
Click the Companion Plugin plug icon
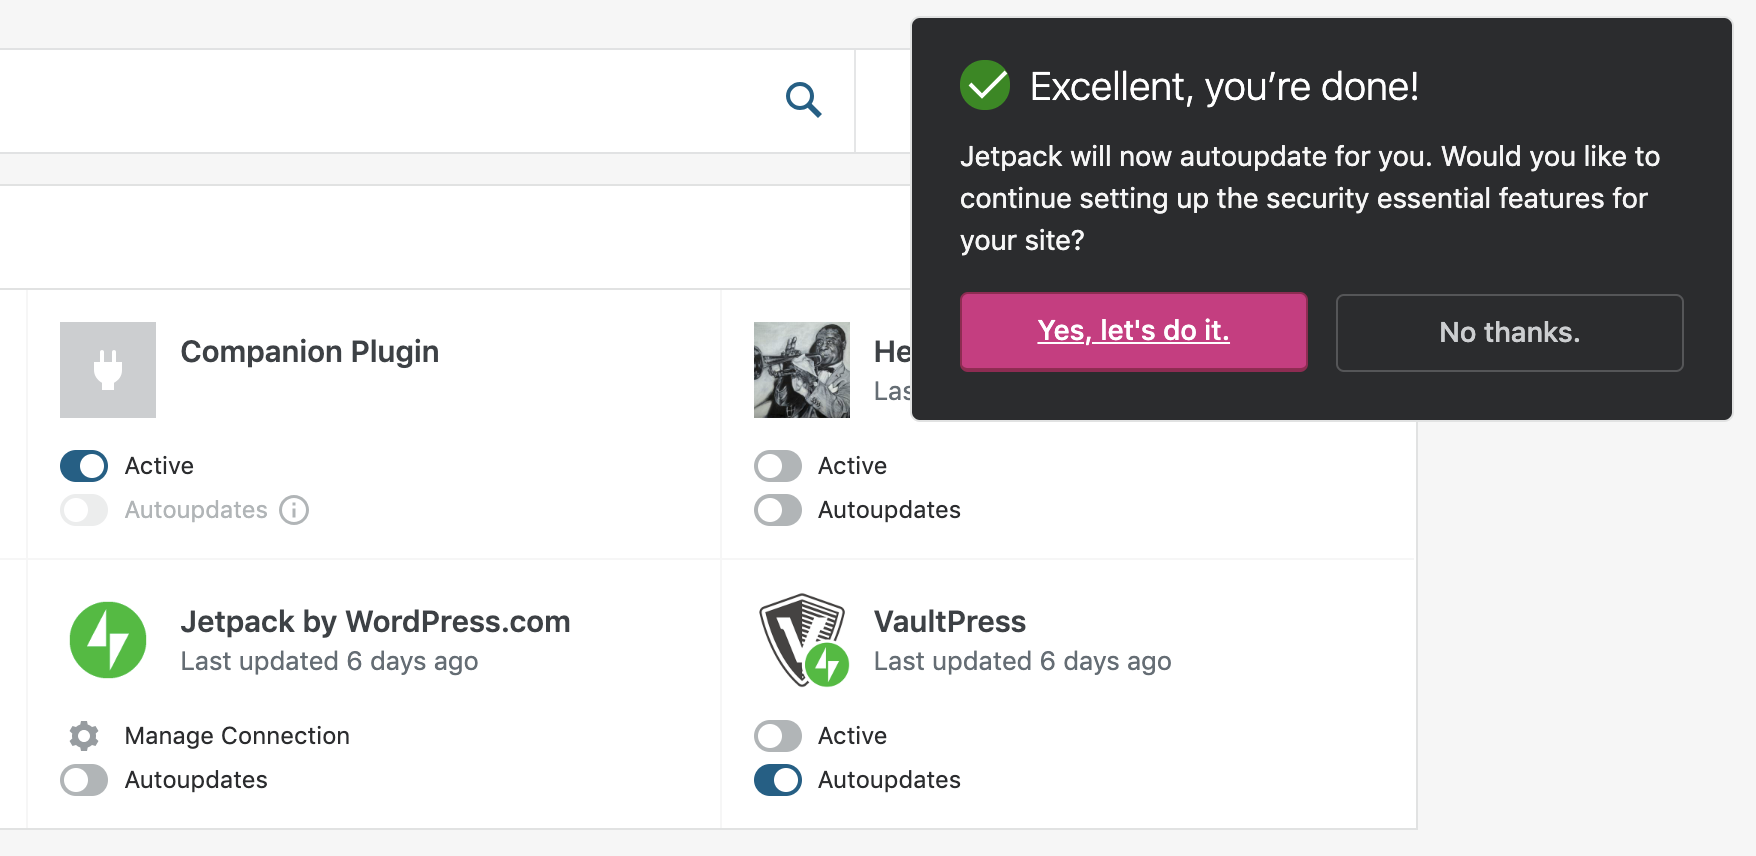coord(108,370)
